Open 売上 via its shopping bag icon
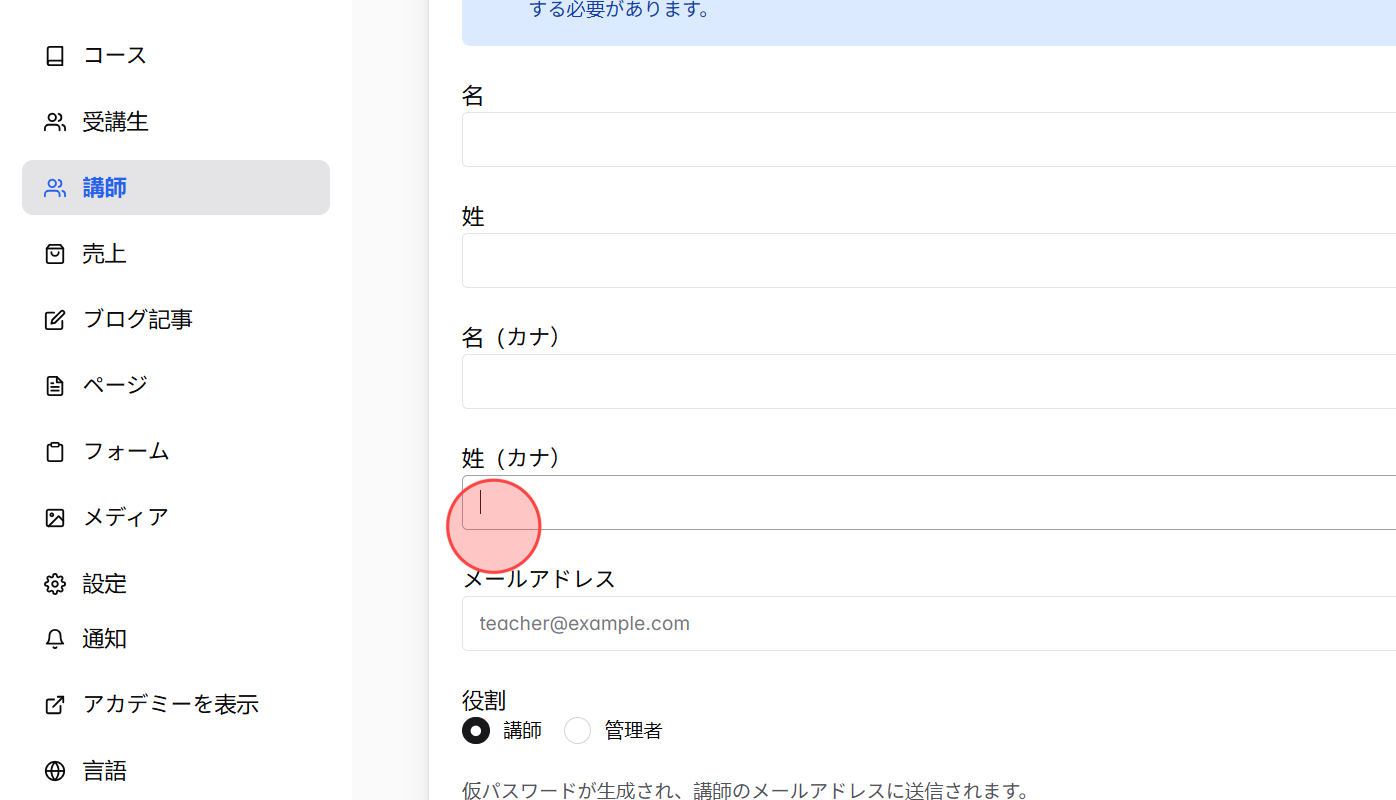 click(x=55, y=253)
